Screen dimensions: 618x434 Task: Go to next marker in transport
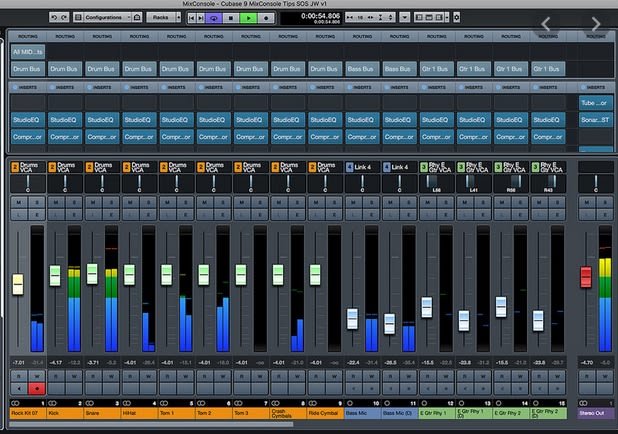(200, 18)
